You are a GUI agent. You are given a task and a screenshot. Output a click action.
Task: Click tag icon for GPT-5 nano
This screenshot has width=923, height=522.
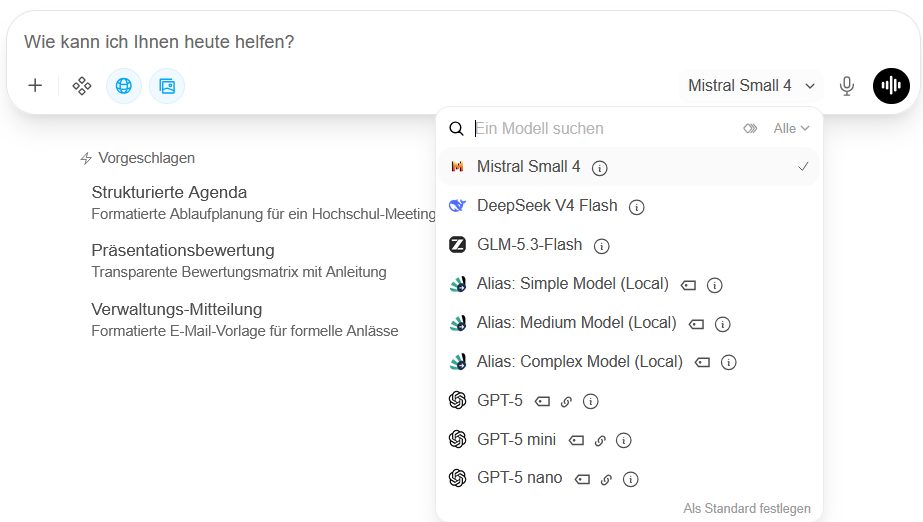pos(582,480)
